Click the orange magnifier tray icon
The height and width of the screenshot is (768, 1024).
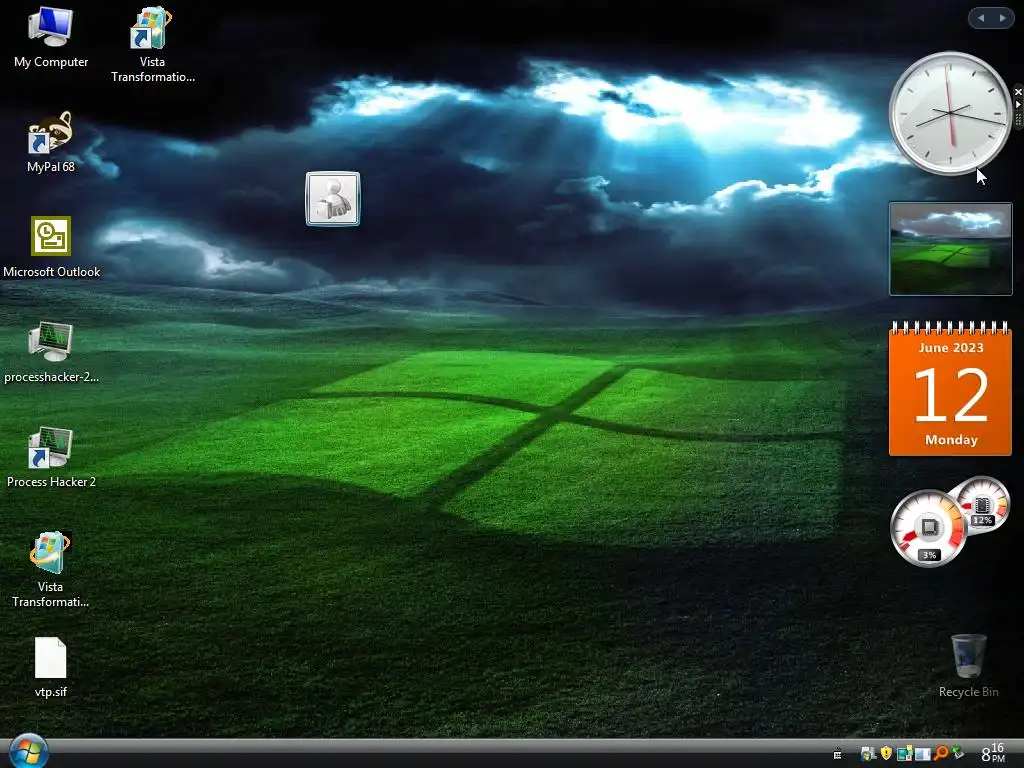point(940,753)
